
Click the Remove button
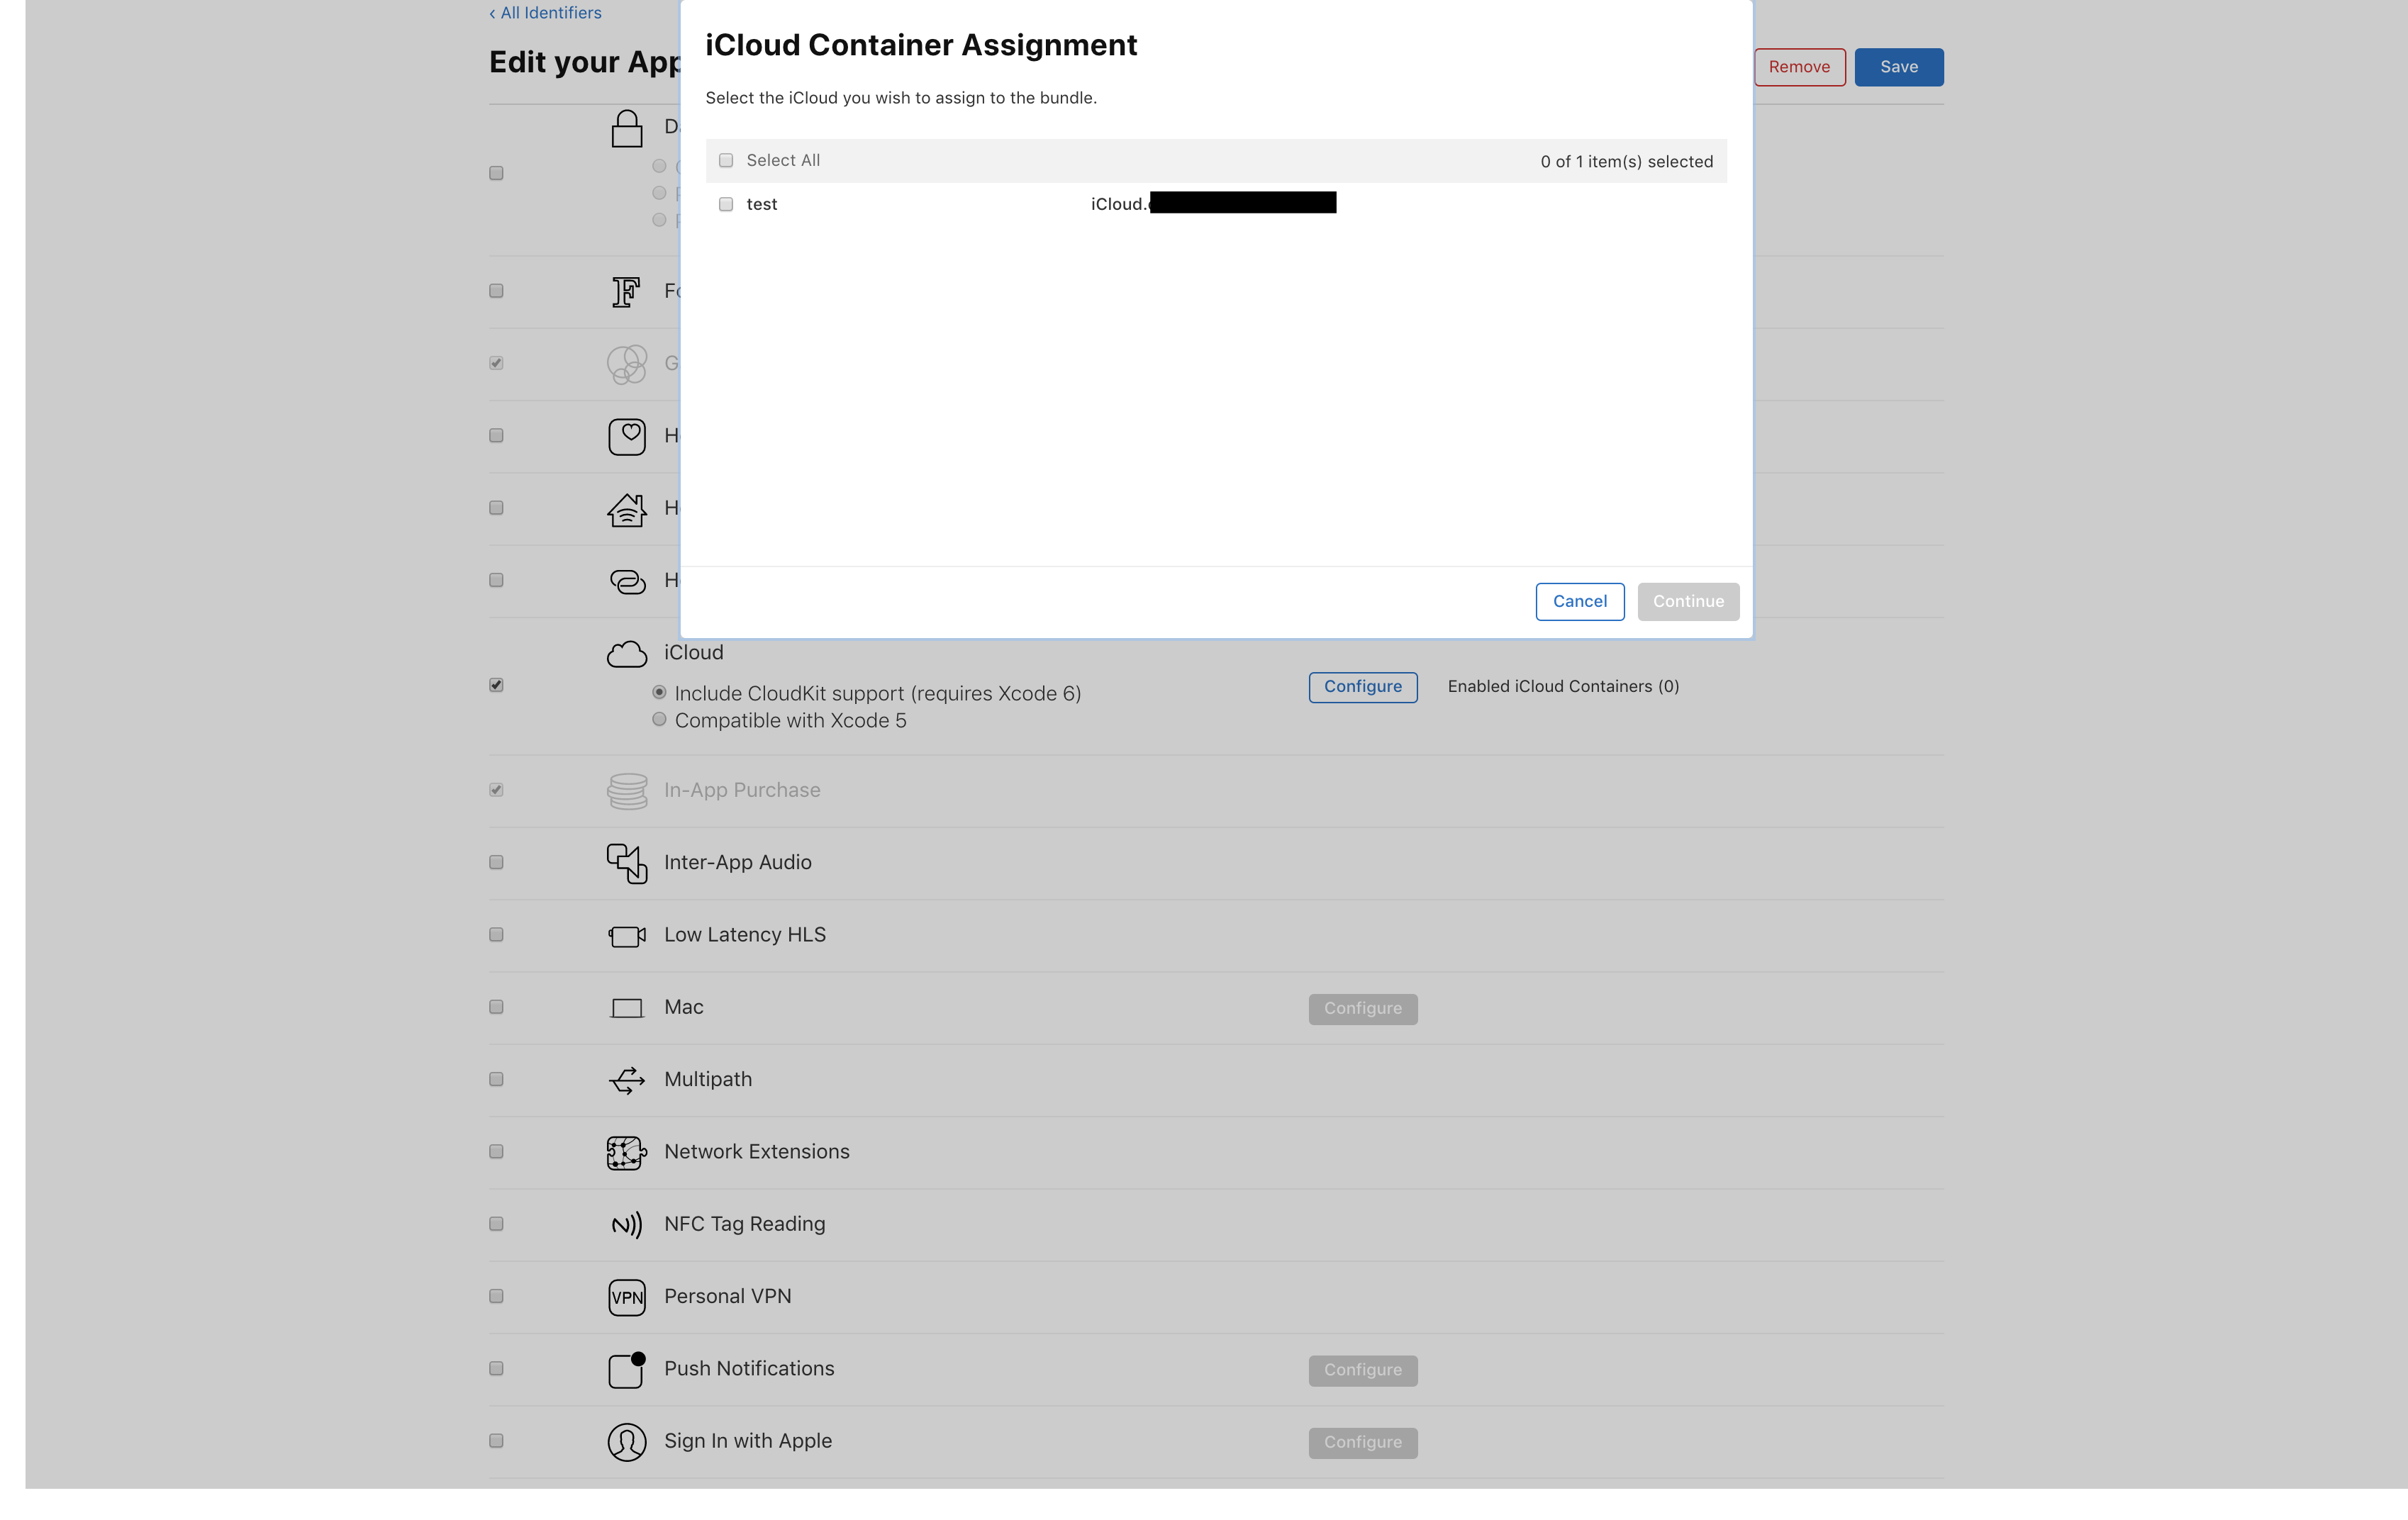click(1799, 67)
